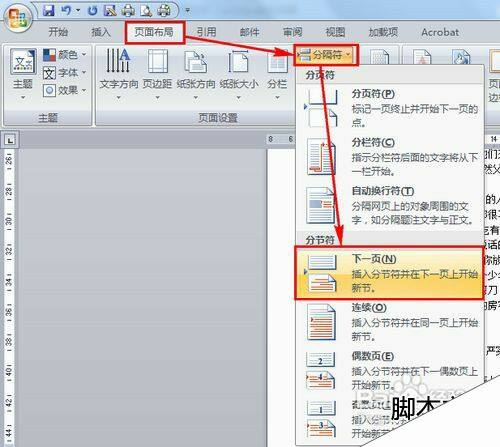
Task: Expand the theme 效果 dropdown
Action: tap(64, 90)
